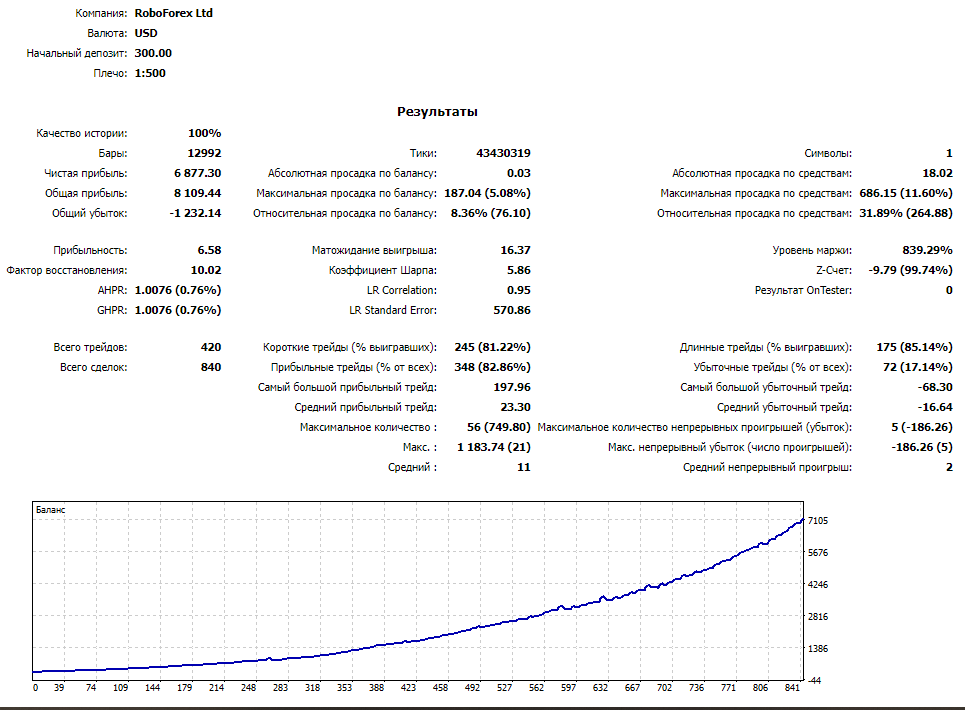Click Sharpe ratio value 5.86
The height and width of the screenshot is (710, 965).
click(519, 270)
